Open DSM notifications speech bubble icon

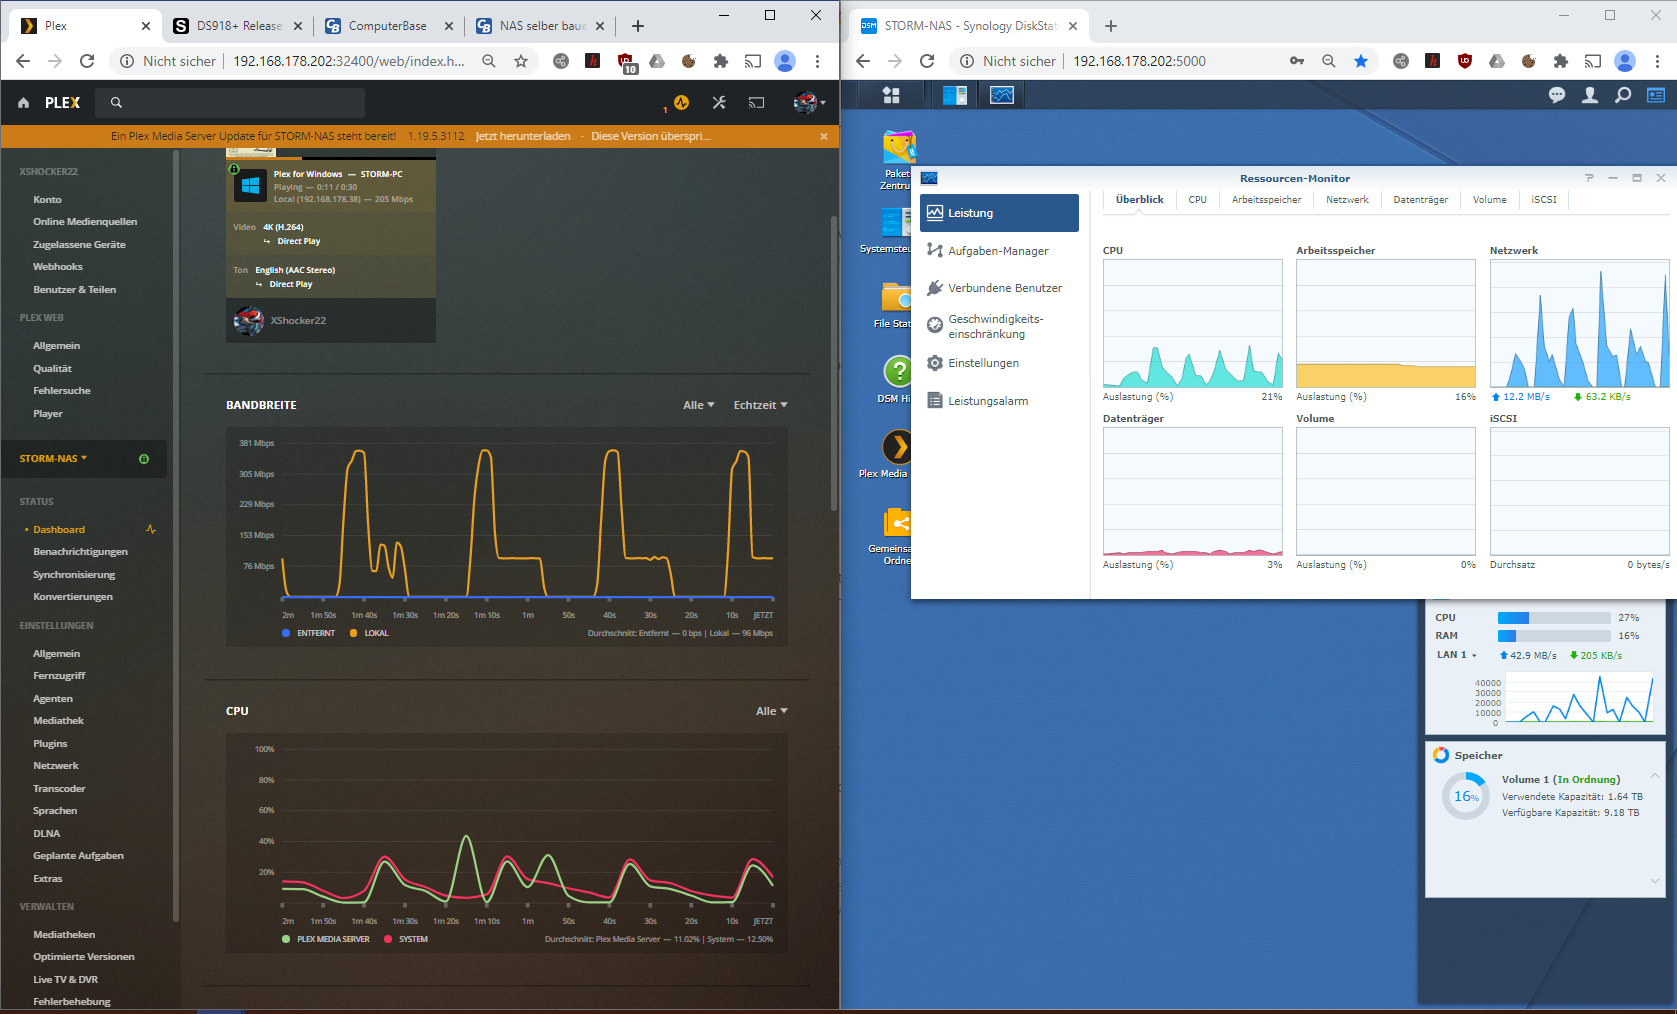coord(1557,95)
